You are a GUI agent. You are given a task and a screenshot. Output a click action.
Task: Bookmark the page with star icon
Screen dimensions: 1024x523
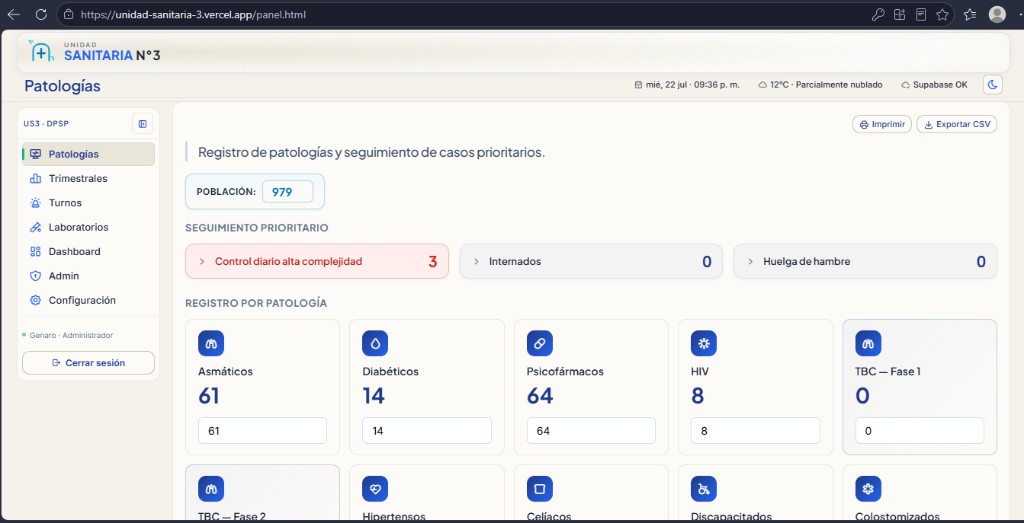942,14
